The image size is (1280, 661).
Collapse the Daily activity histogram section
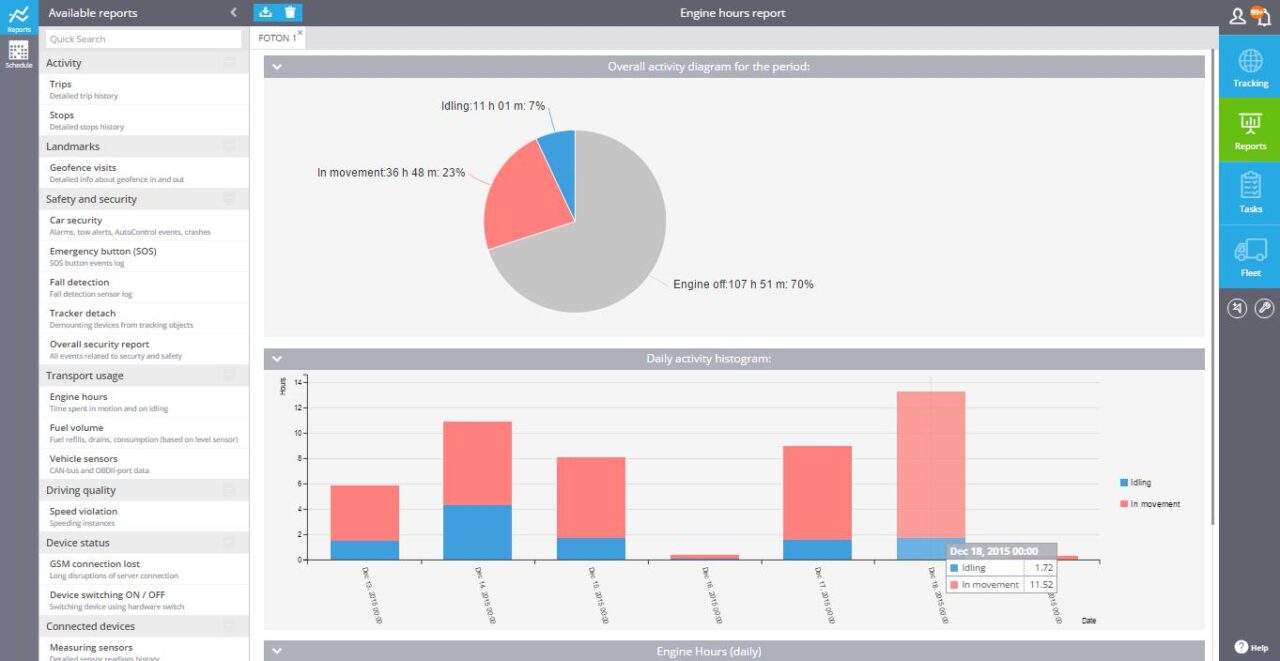[277, 359]
